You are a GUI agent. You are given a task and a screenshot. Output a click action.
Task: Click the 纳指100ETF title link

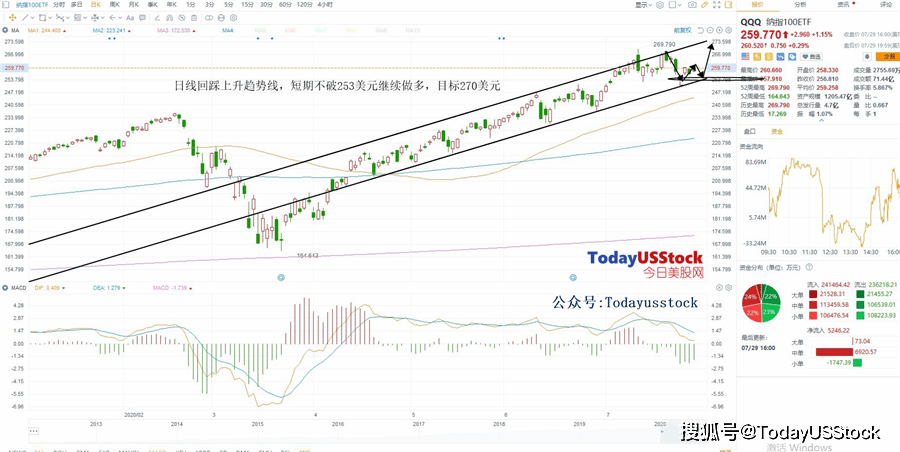pos(32,4)
